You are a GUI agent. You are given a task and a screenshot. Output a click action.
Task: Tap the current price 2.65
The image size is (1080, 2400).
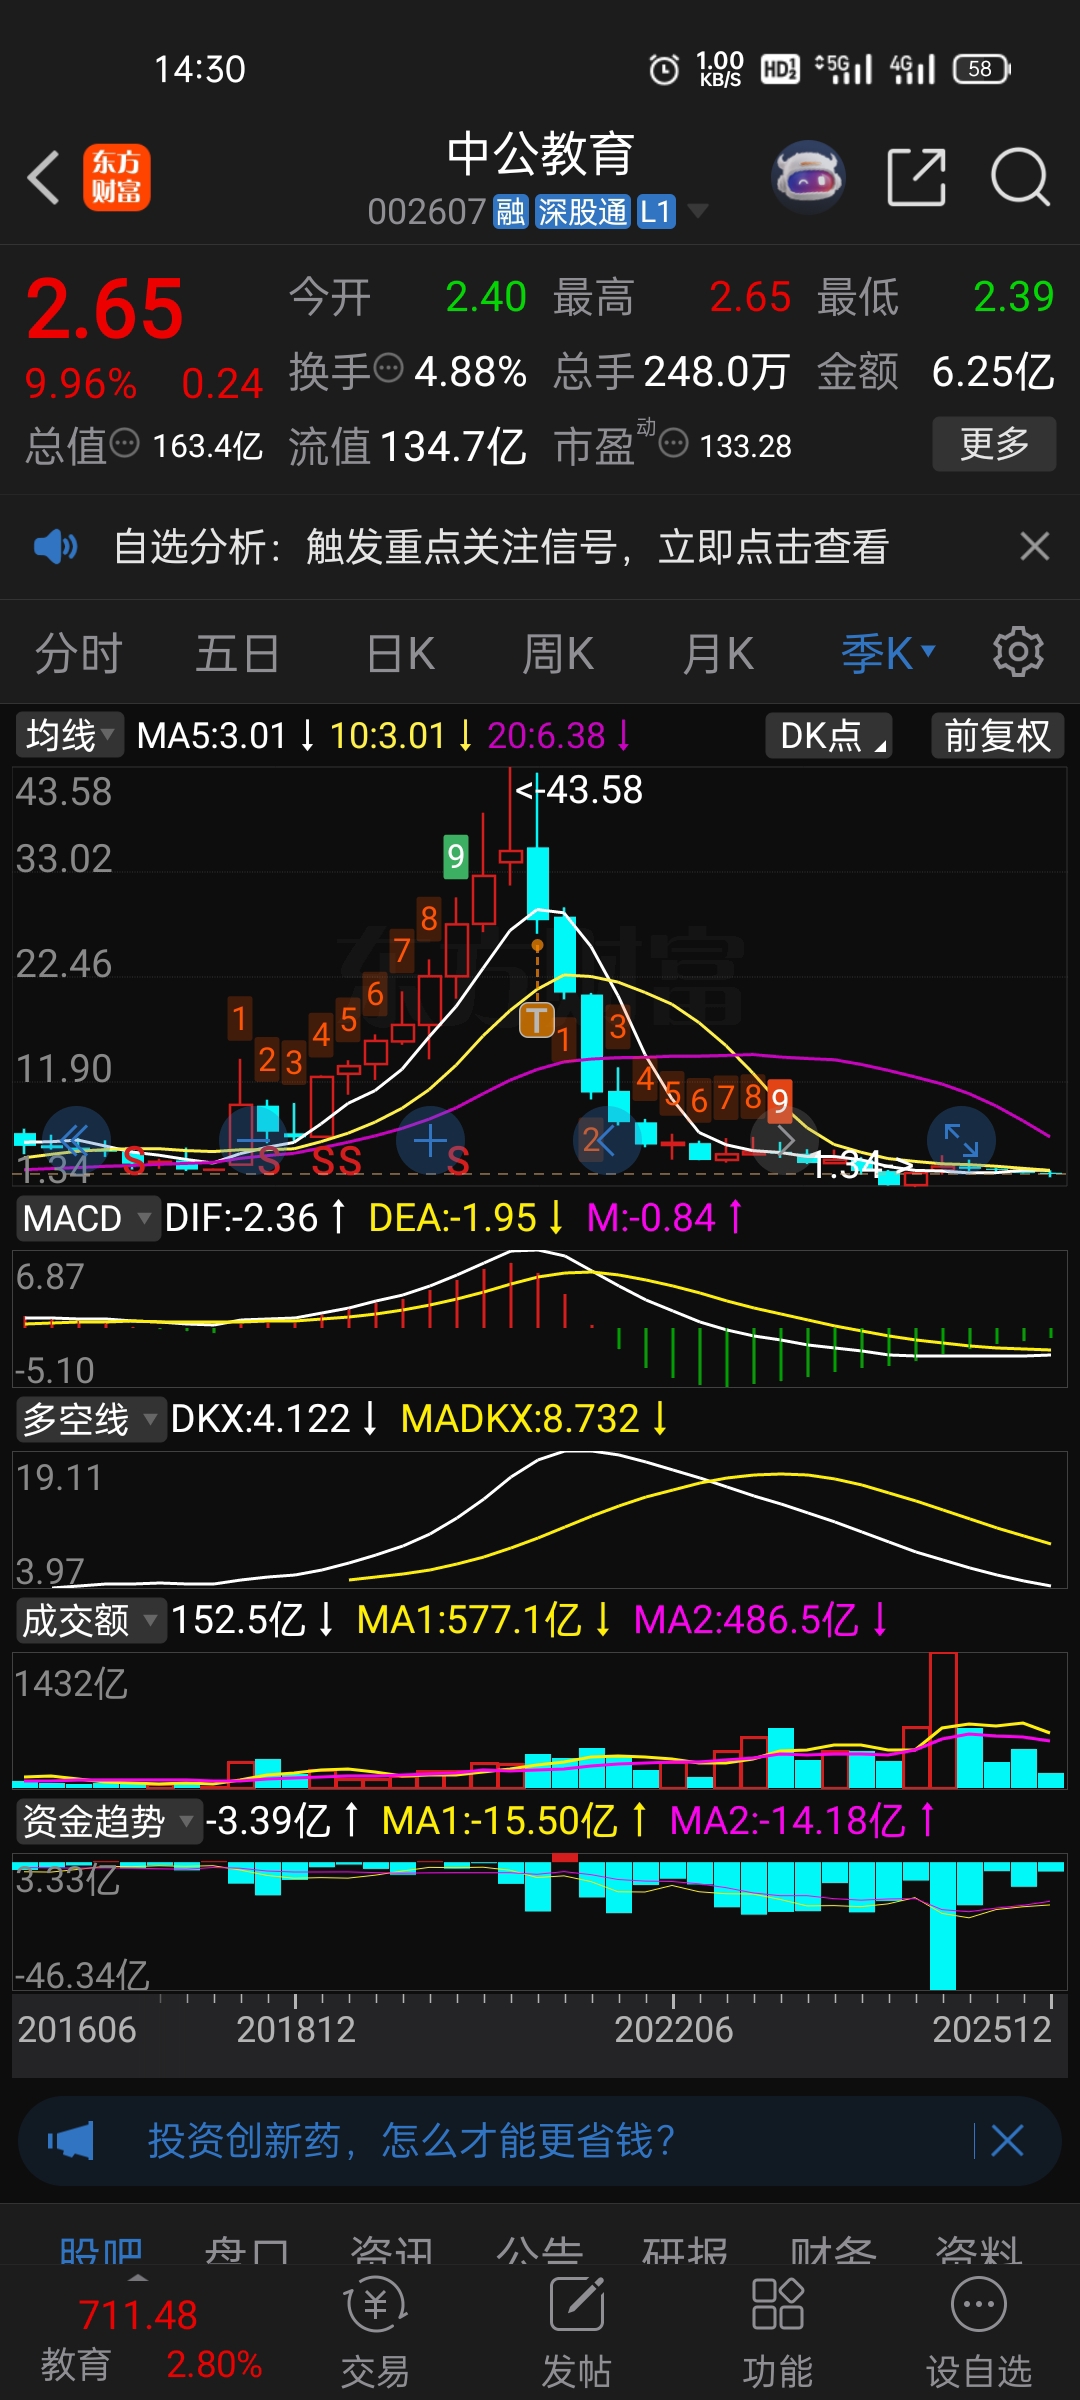click(105, 309)
